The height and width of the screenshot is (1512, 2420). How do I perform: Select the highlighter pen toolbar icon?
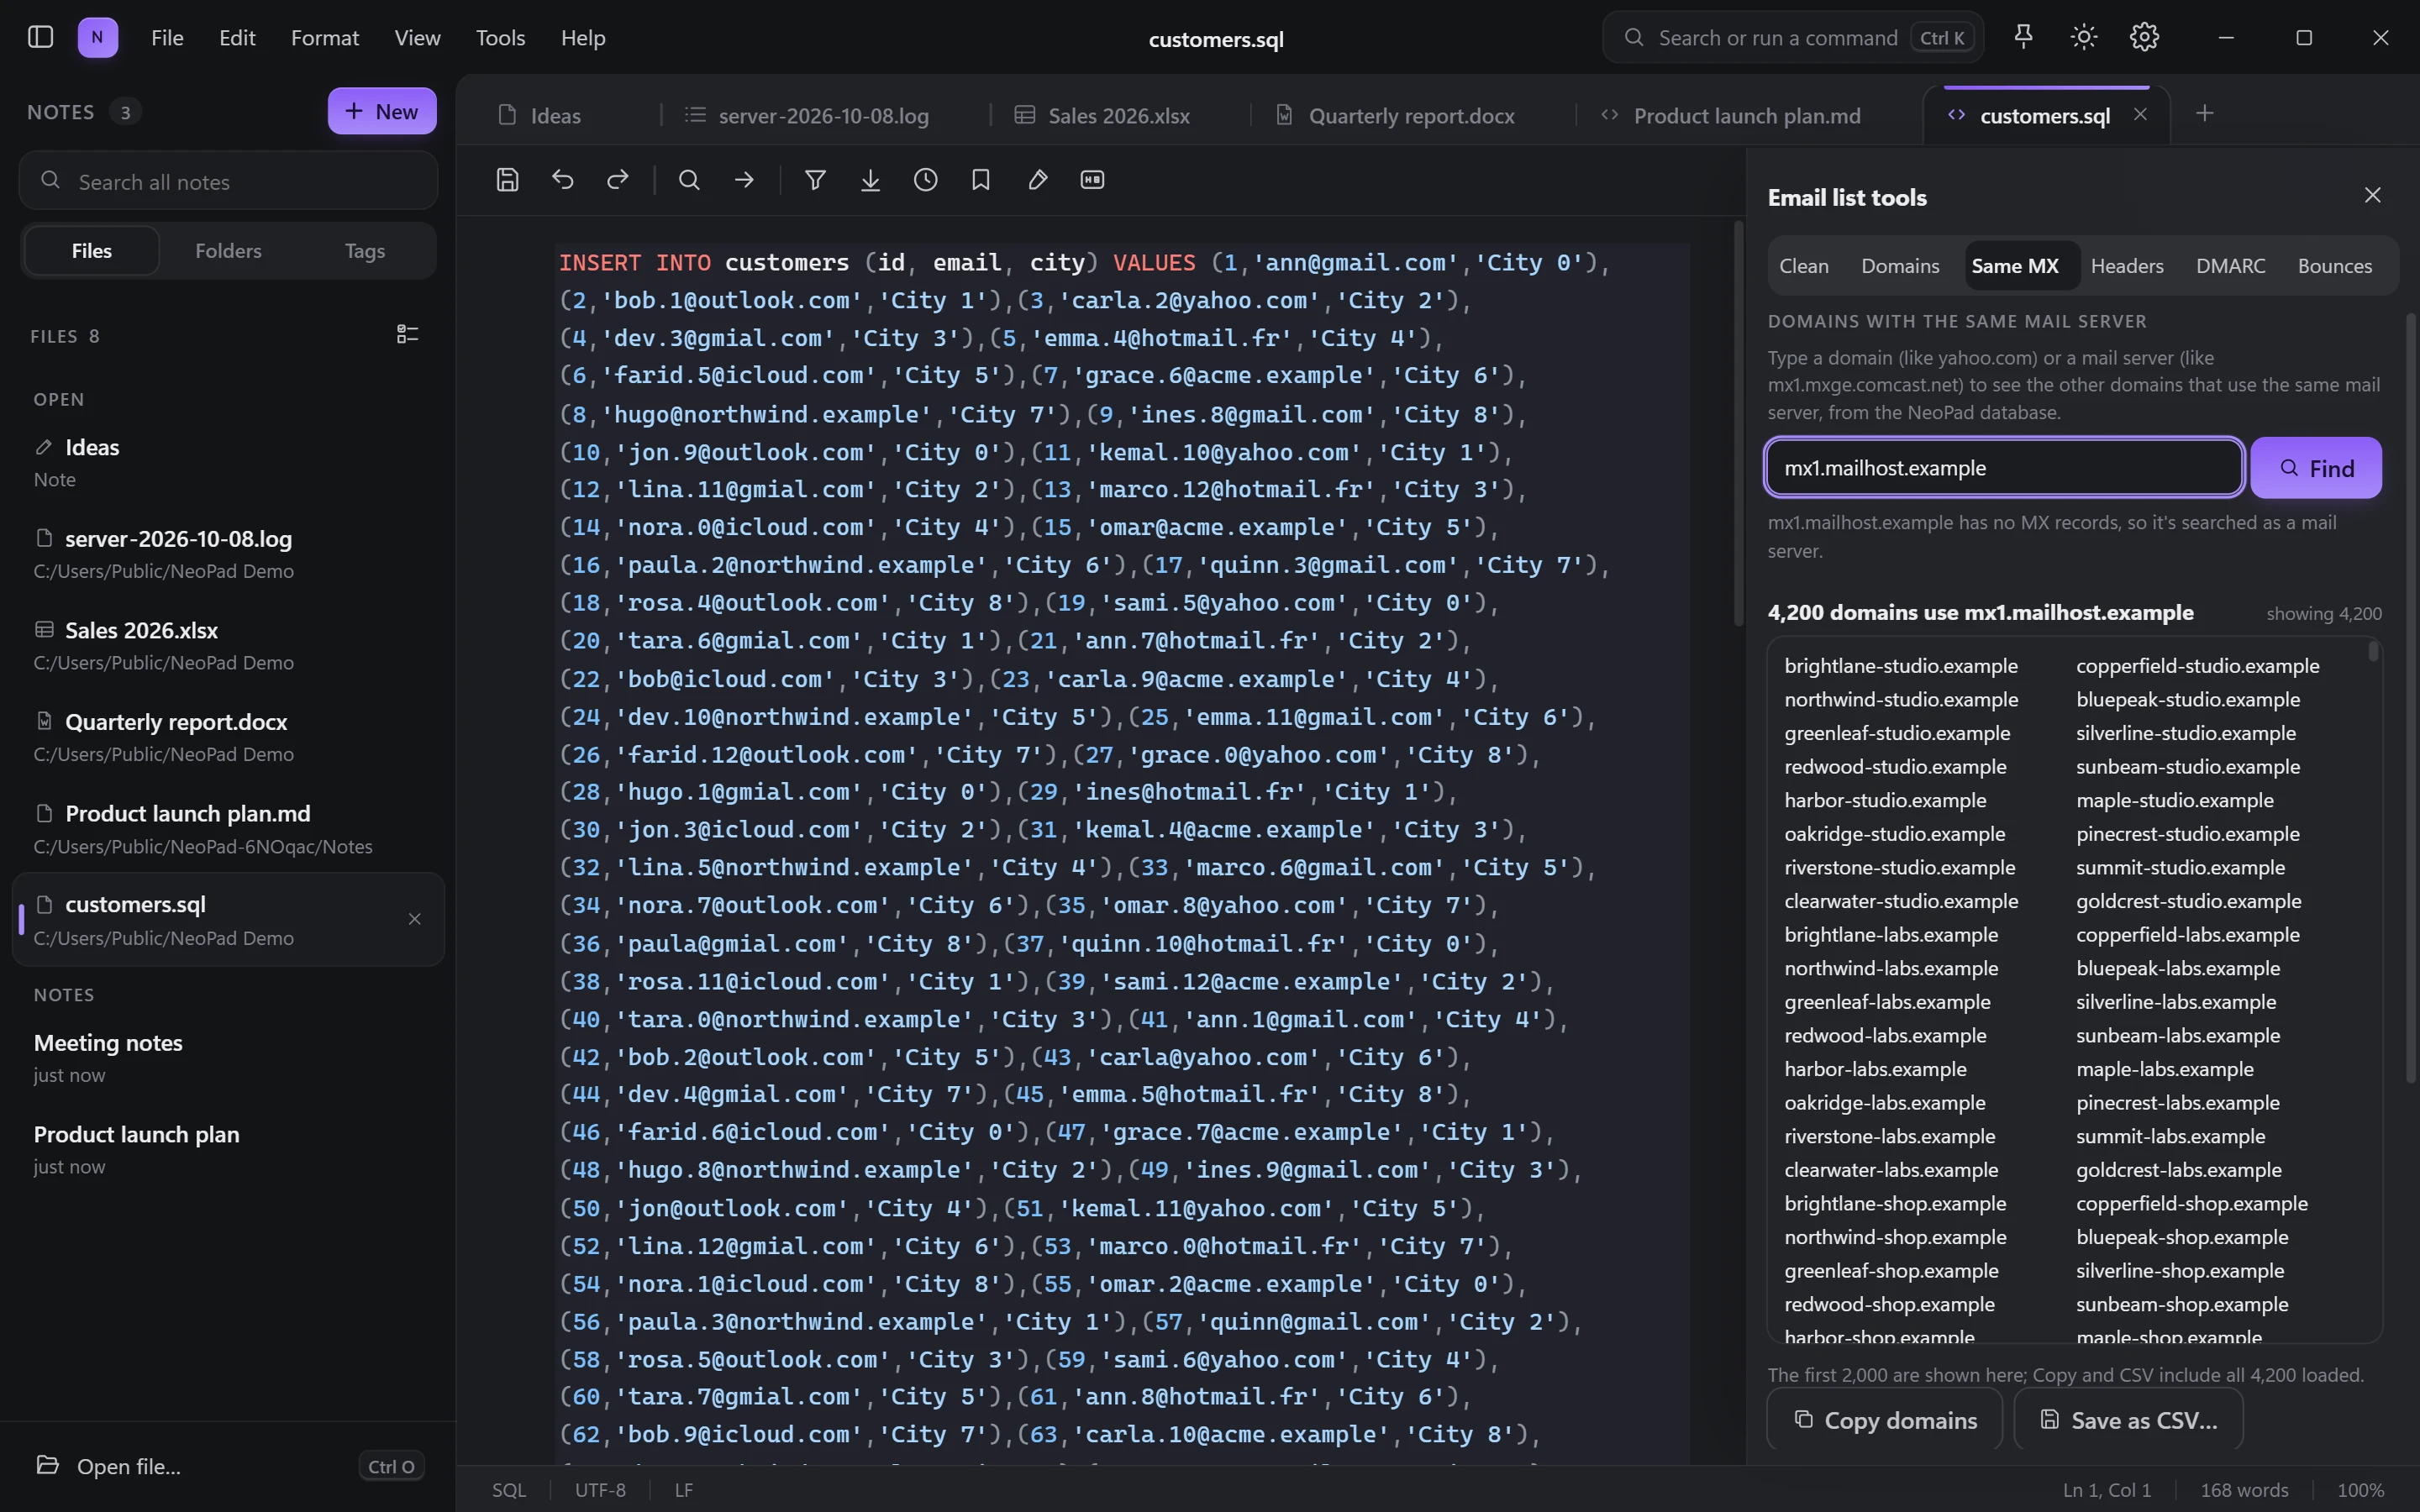coord(1037,180)
